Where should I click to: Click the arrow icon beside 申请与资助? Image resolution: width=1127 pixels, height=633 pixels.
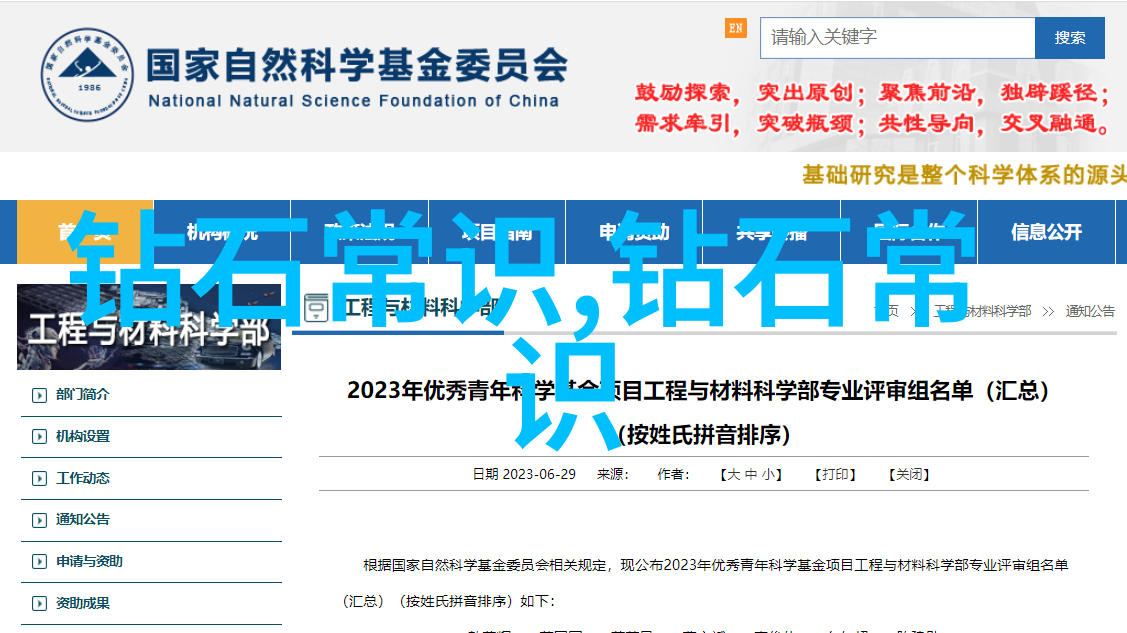pyautogui.click(x=40, y=562)
